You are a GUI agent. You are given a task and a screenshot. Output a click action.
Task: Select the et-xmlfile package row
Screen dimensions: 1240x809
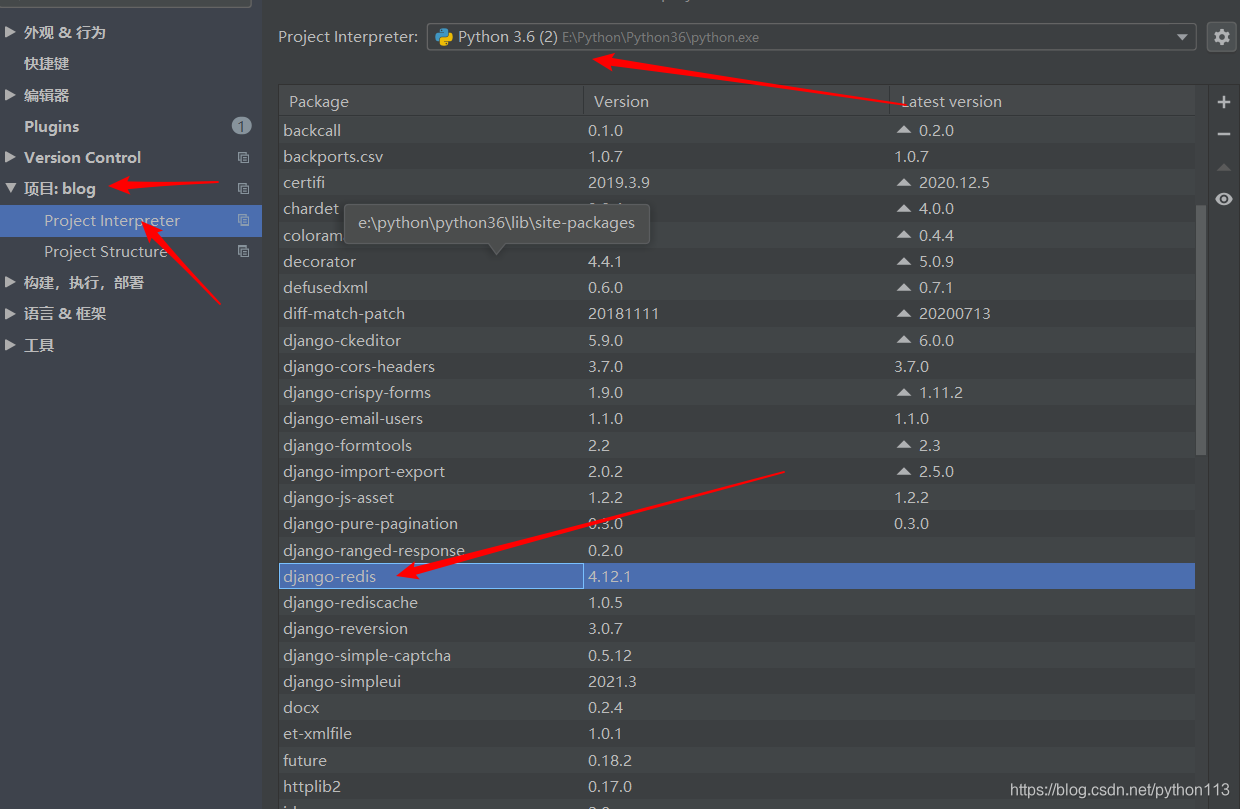click(x=737, y=733)
